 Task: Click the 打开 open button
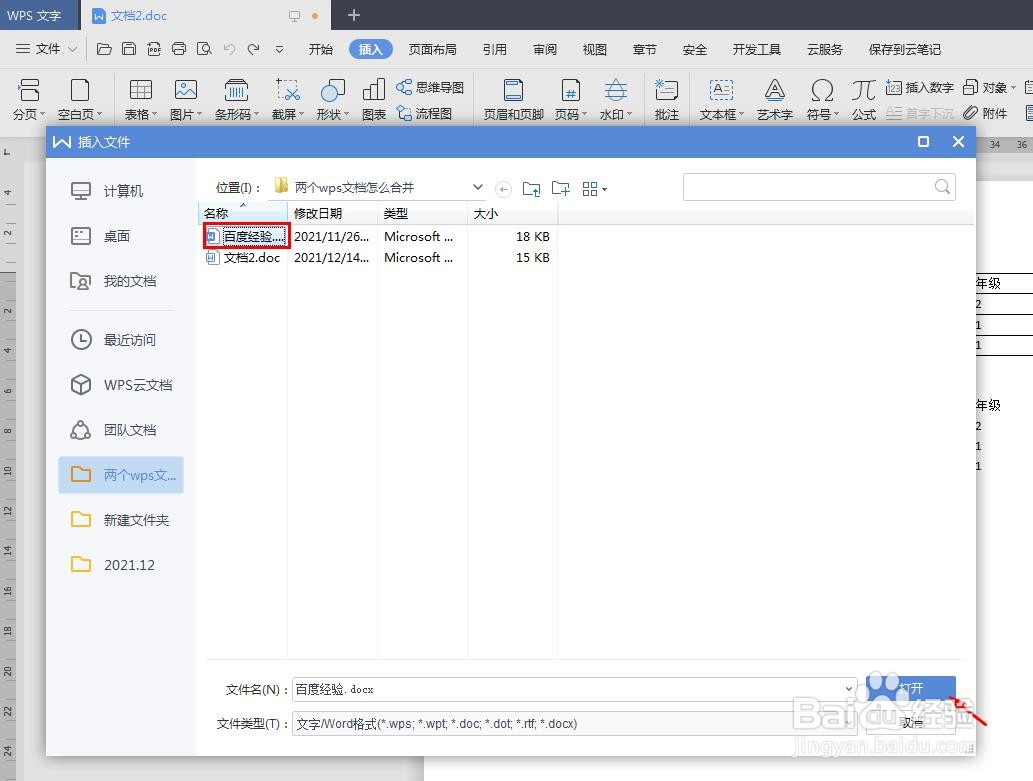[x=911, y=689]
